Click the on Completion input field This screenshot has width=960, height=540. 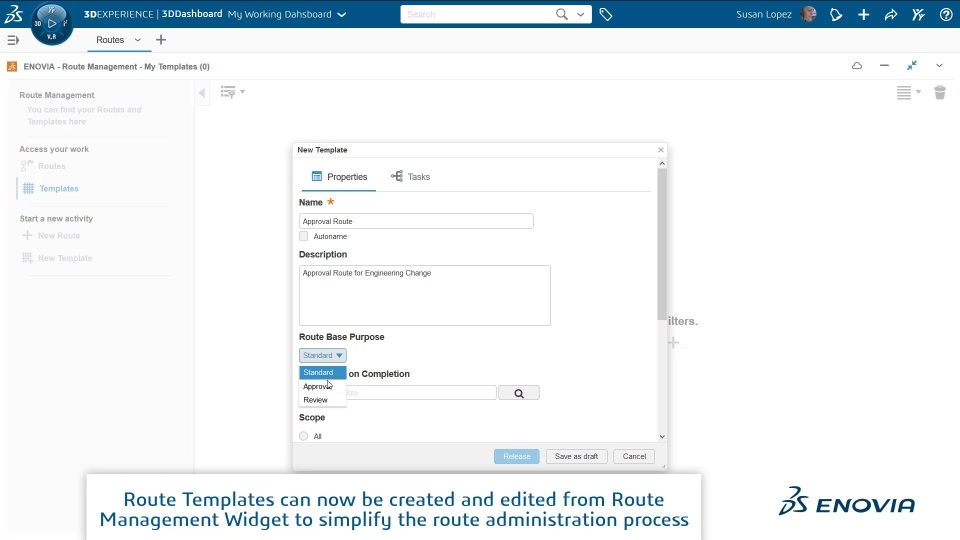pos(421,393)
